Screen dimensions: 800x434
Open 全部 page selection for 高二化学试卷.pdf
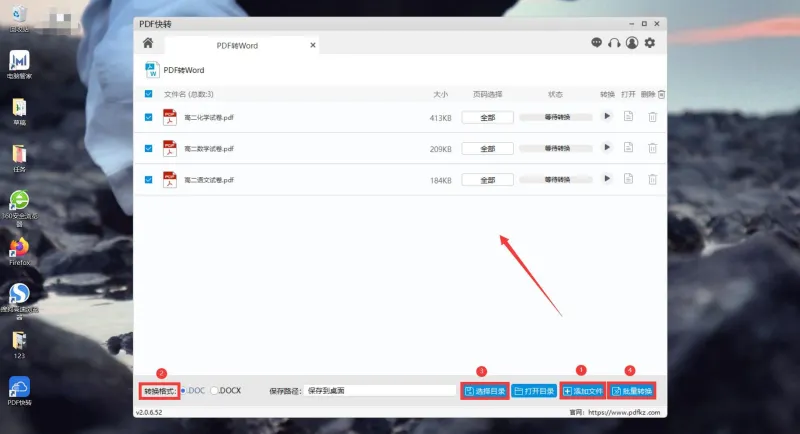[x=487, y=117]
